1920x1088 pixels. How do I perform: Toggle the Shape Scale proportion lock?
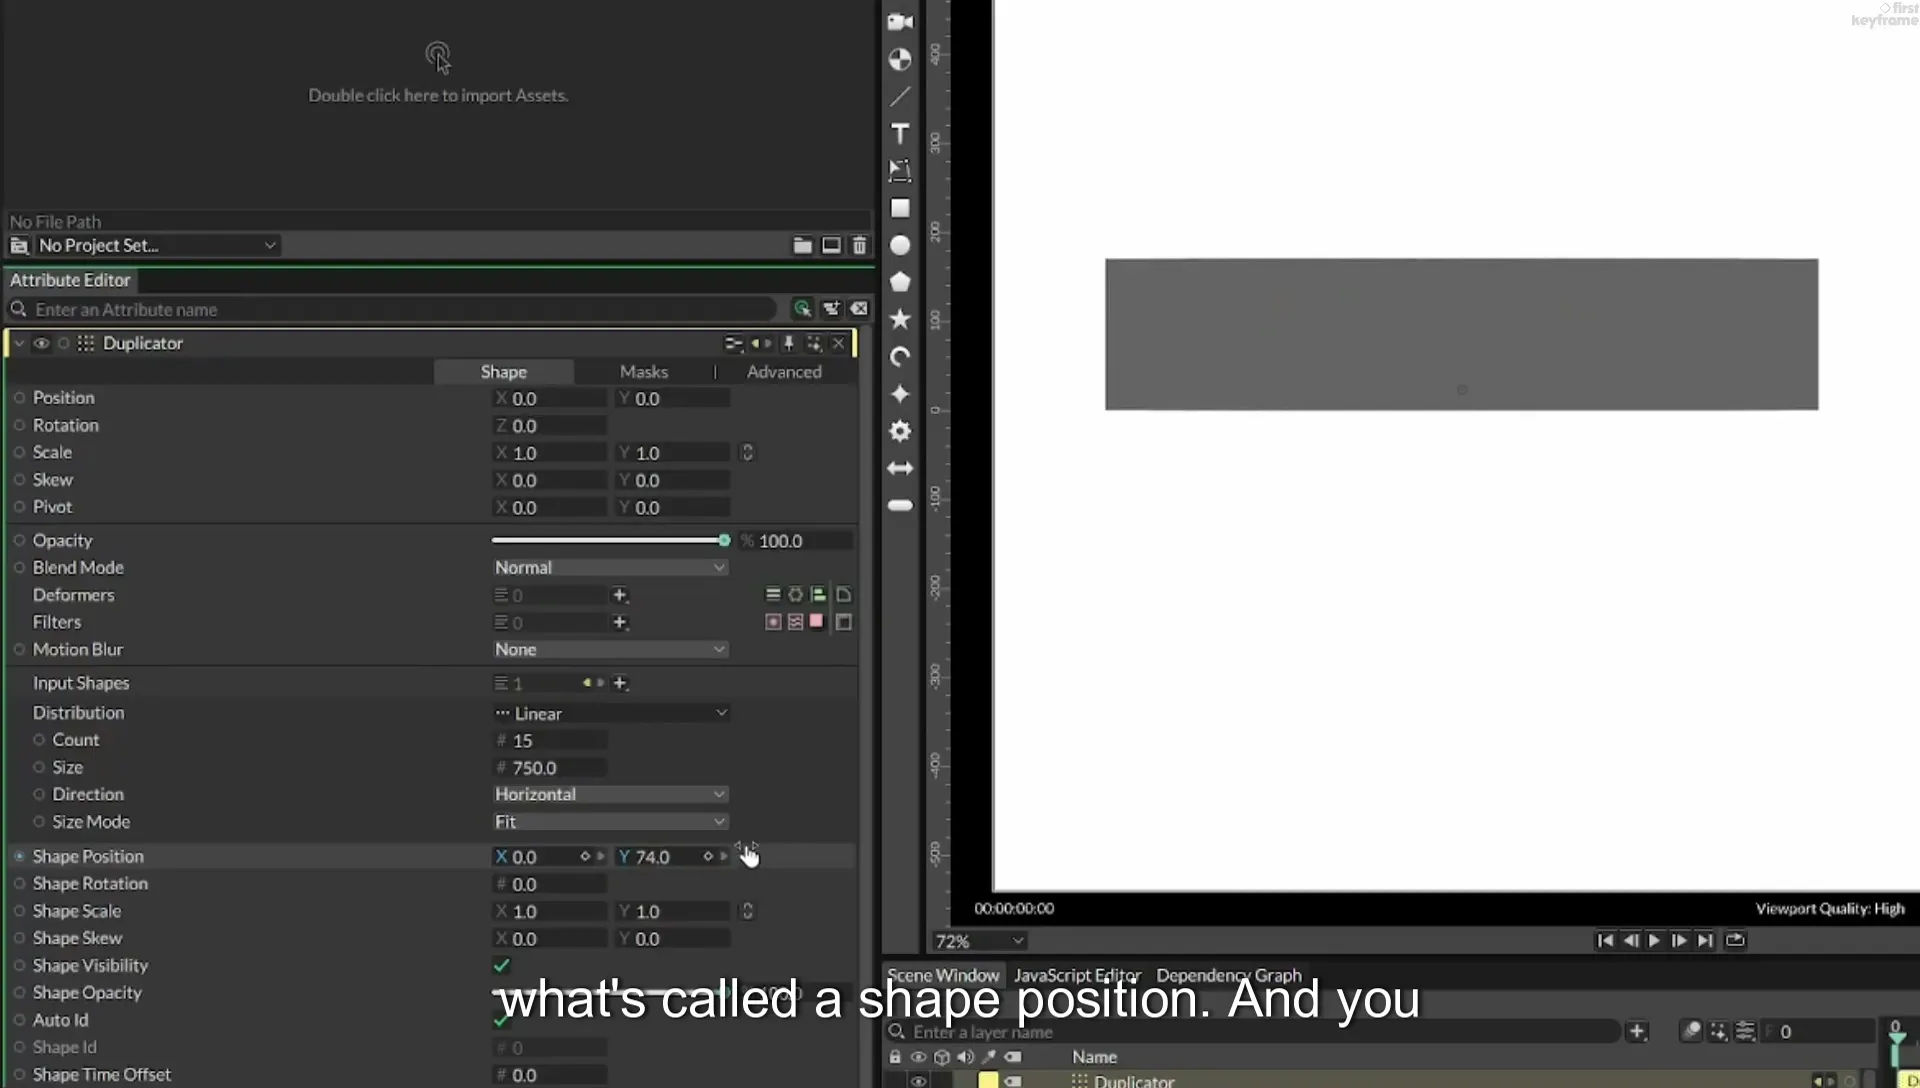point(747,911)
